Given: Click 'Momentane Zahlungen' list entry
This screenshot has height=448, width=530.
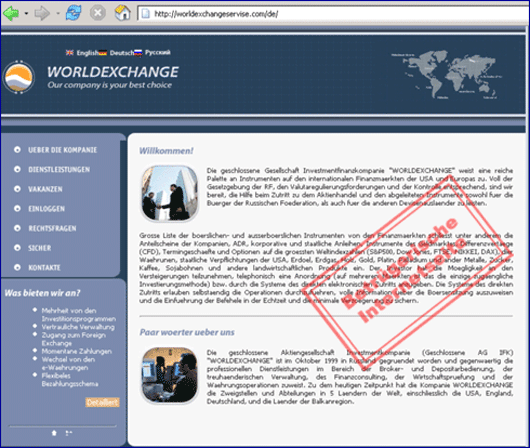Looking at the screenshot, I should tap(77, 351).
